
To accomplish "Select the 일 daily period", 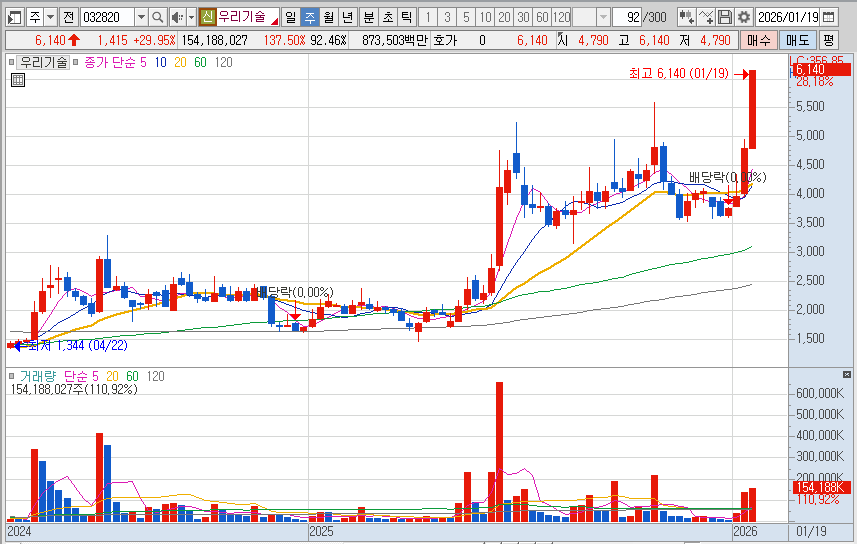I will tap(291, 17).
